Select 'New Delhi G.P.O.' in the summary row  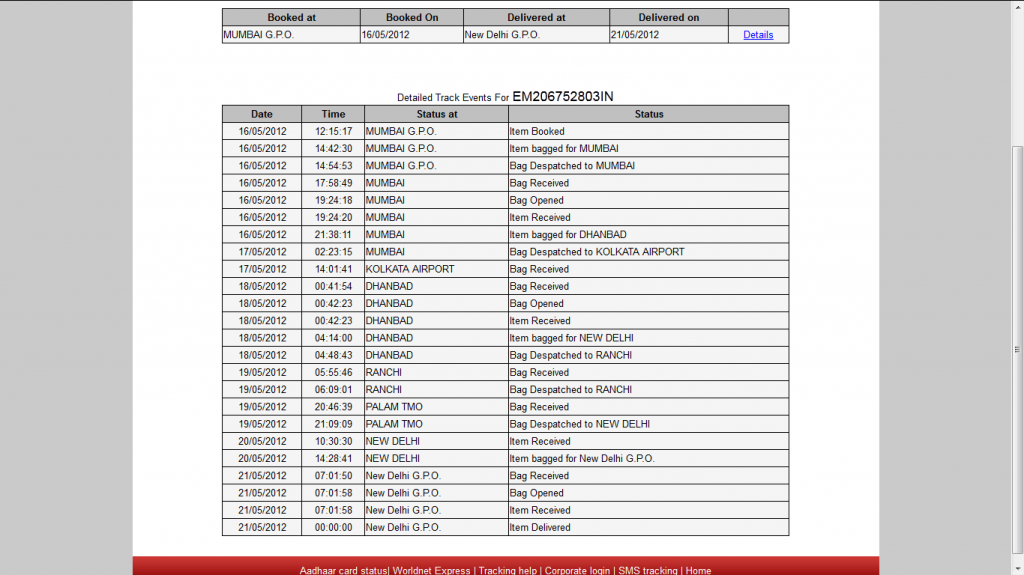click(x=536, y=35)
